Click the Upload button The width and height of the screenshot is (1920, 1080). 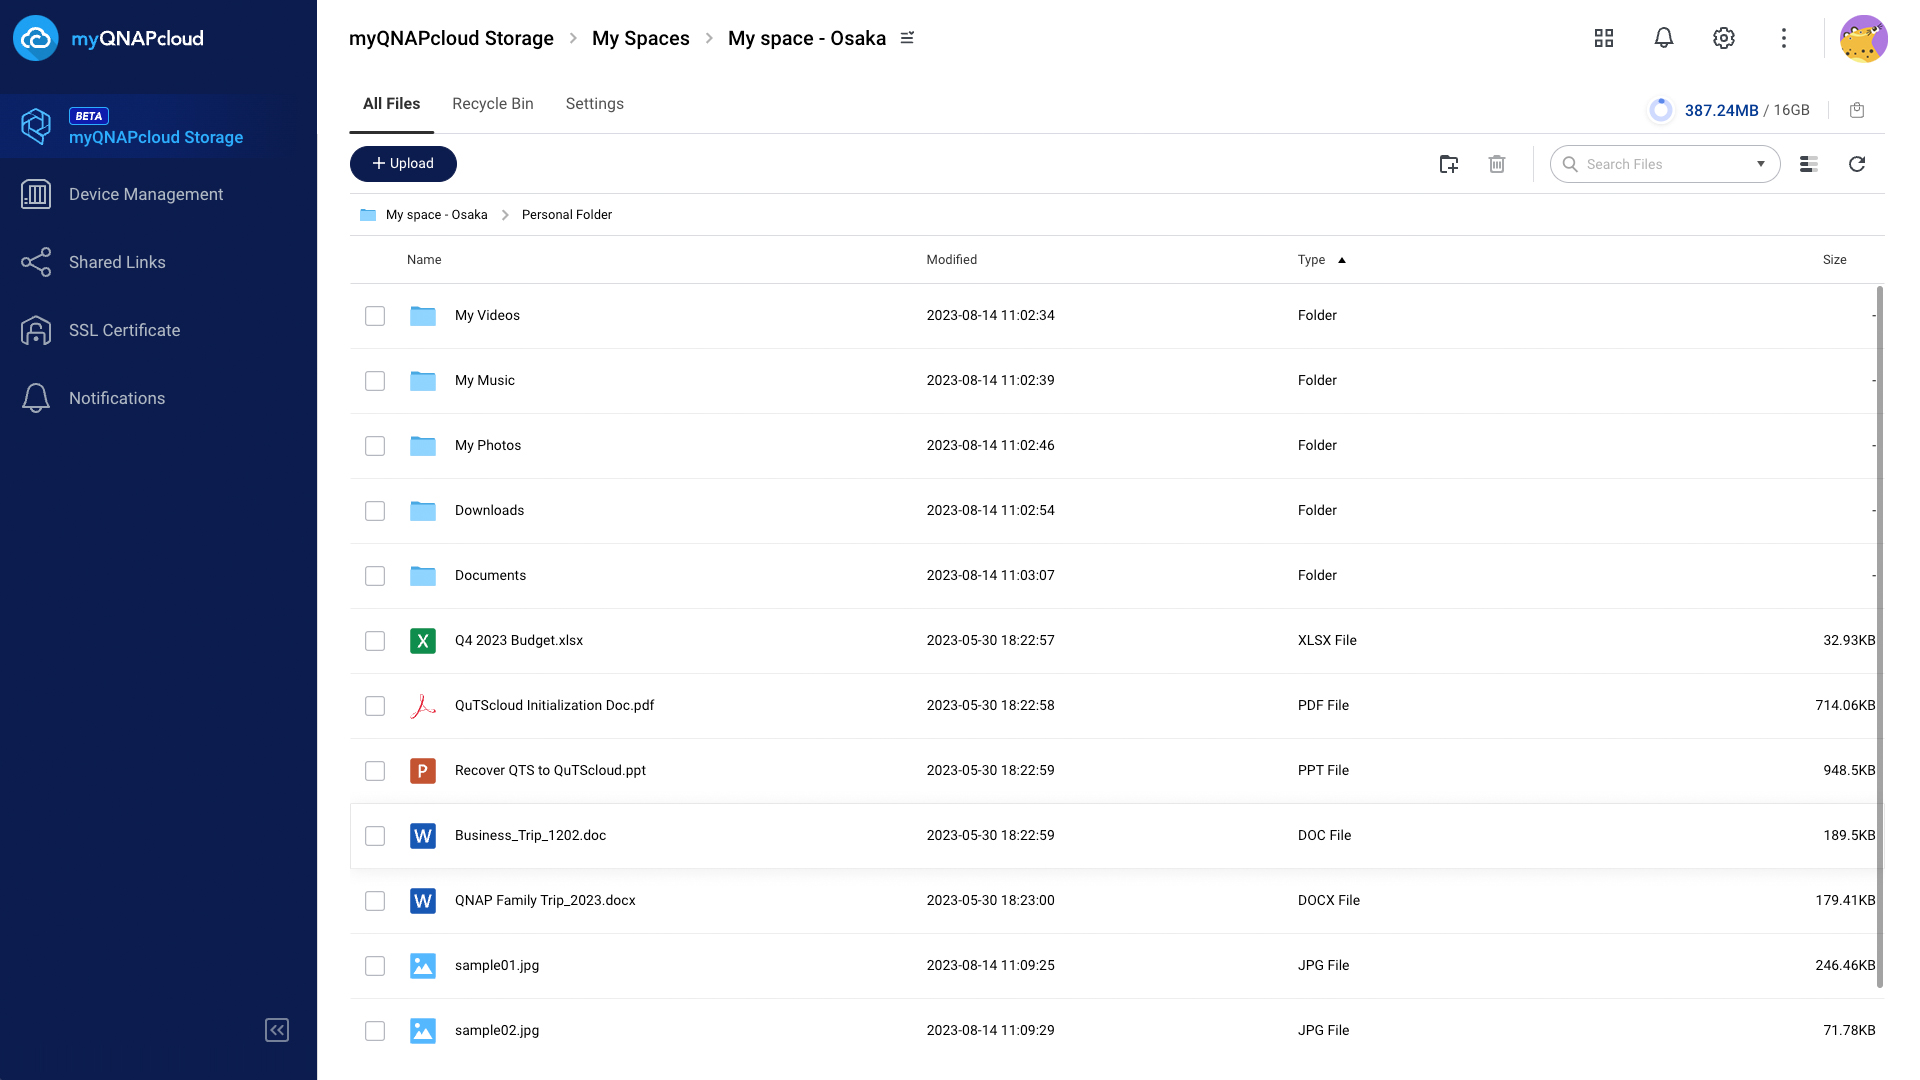click(403, 164)
